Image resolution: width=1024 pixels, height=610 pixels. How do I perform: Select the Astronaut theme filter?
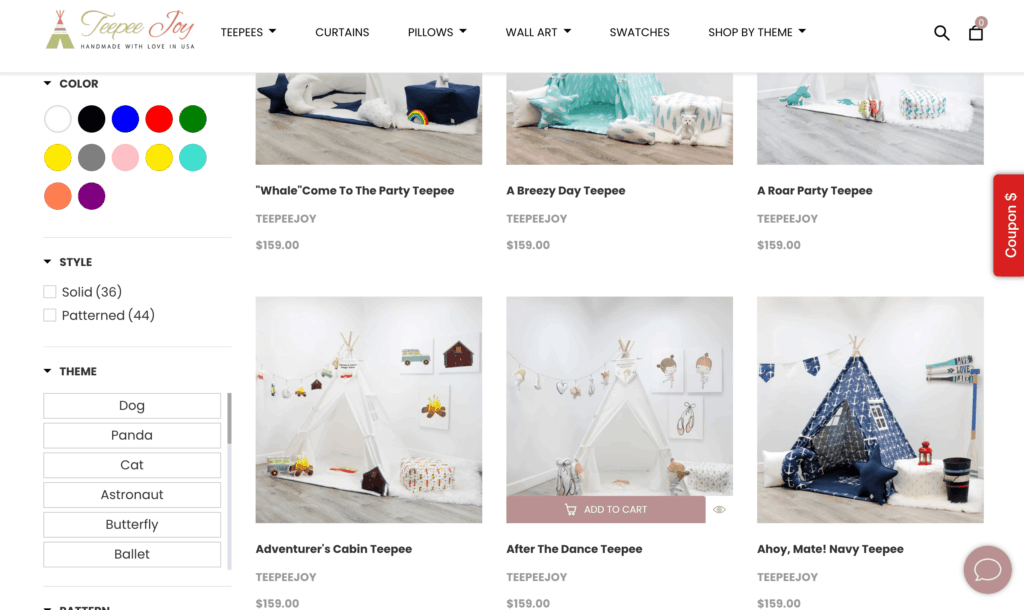click(132, 495)
